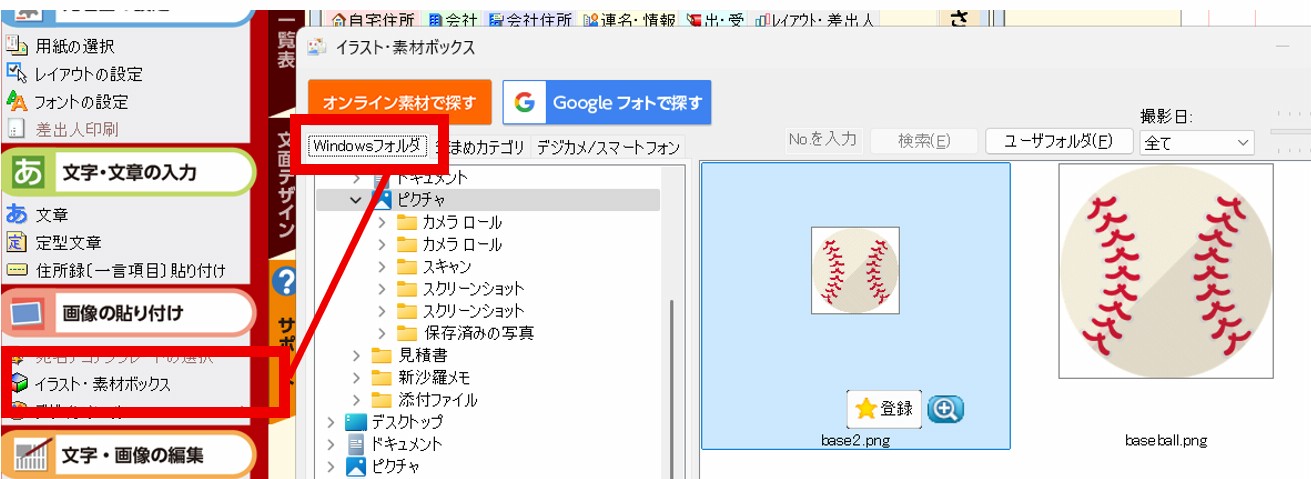Open 用紙の選択 paper selection
1311x479 pixels.
[x=74, y=45]
